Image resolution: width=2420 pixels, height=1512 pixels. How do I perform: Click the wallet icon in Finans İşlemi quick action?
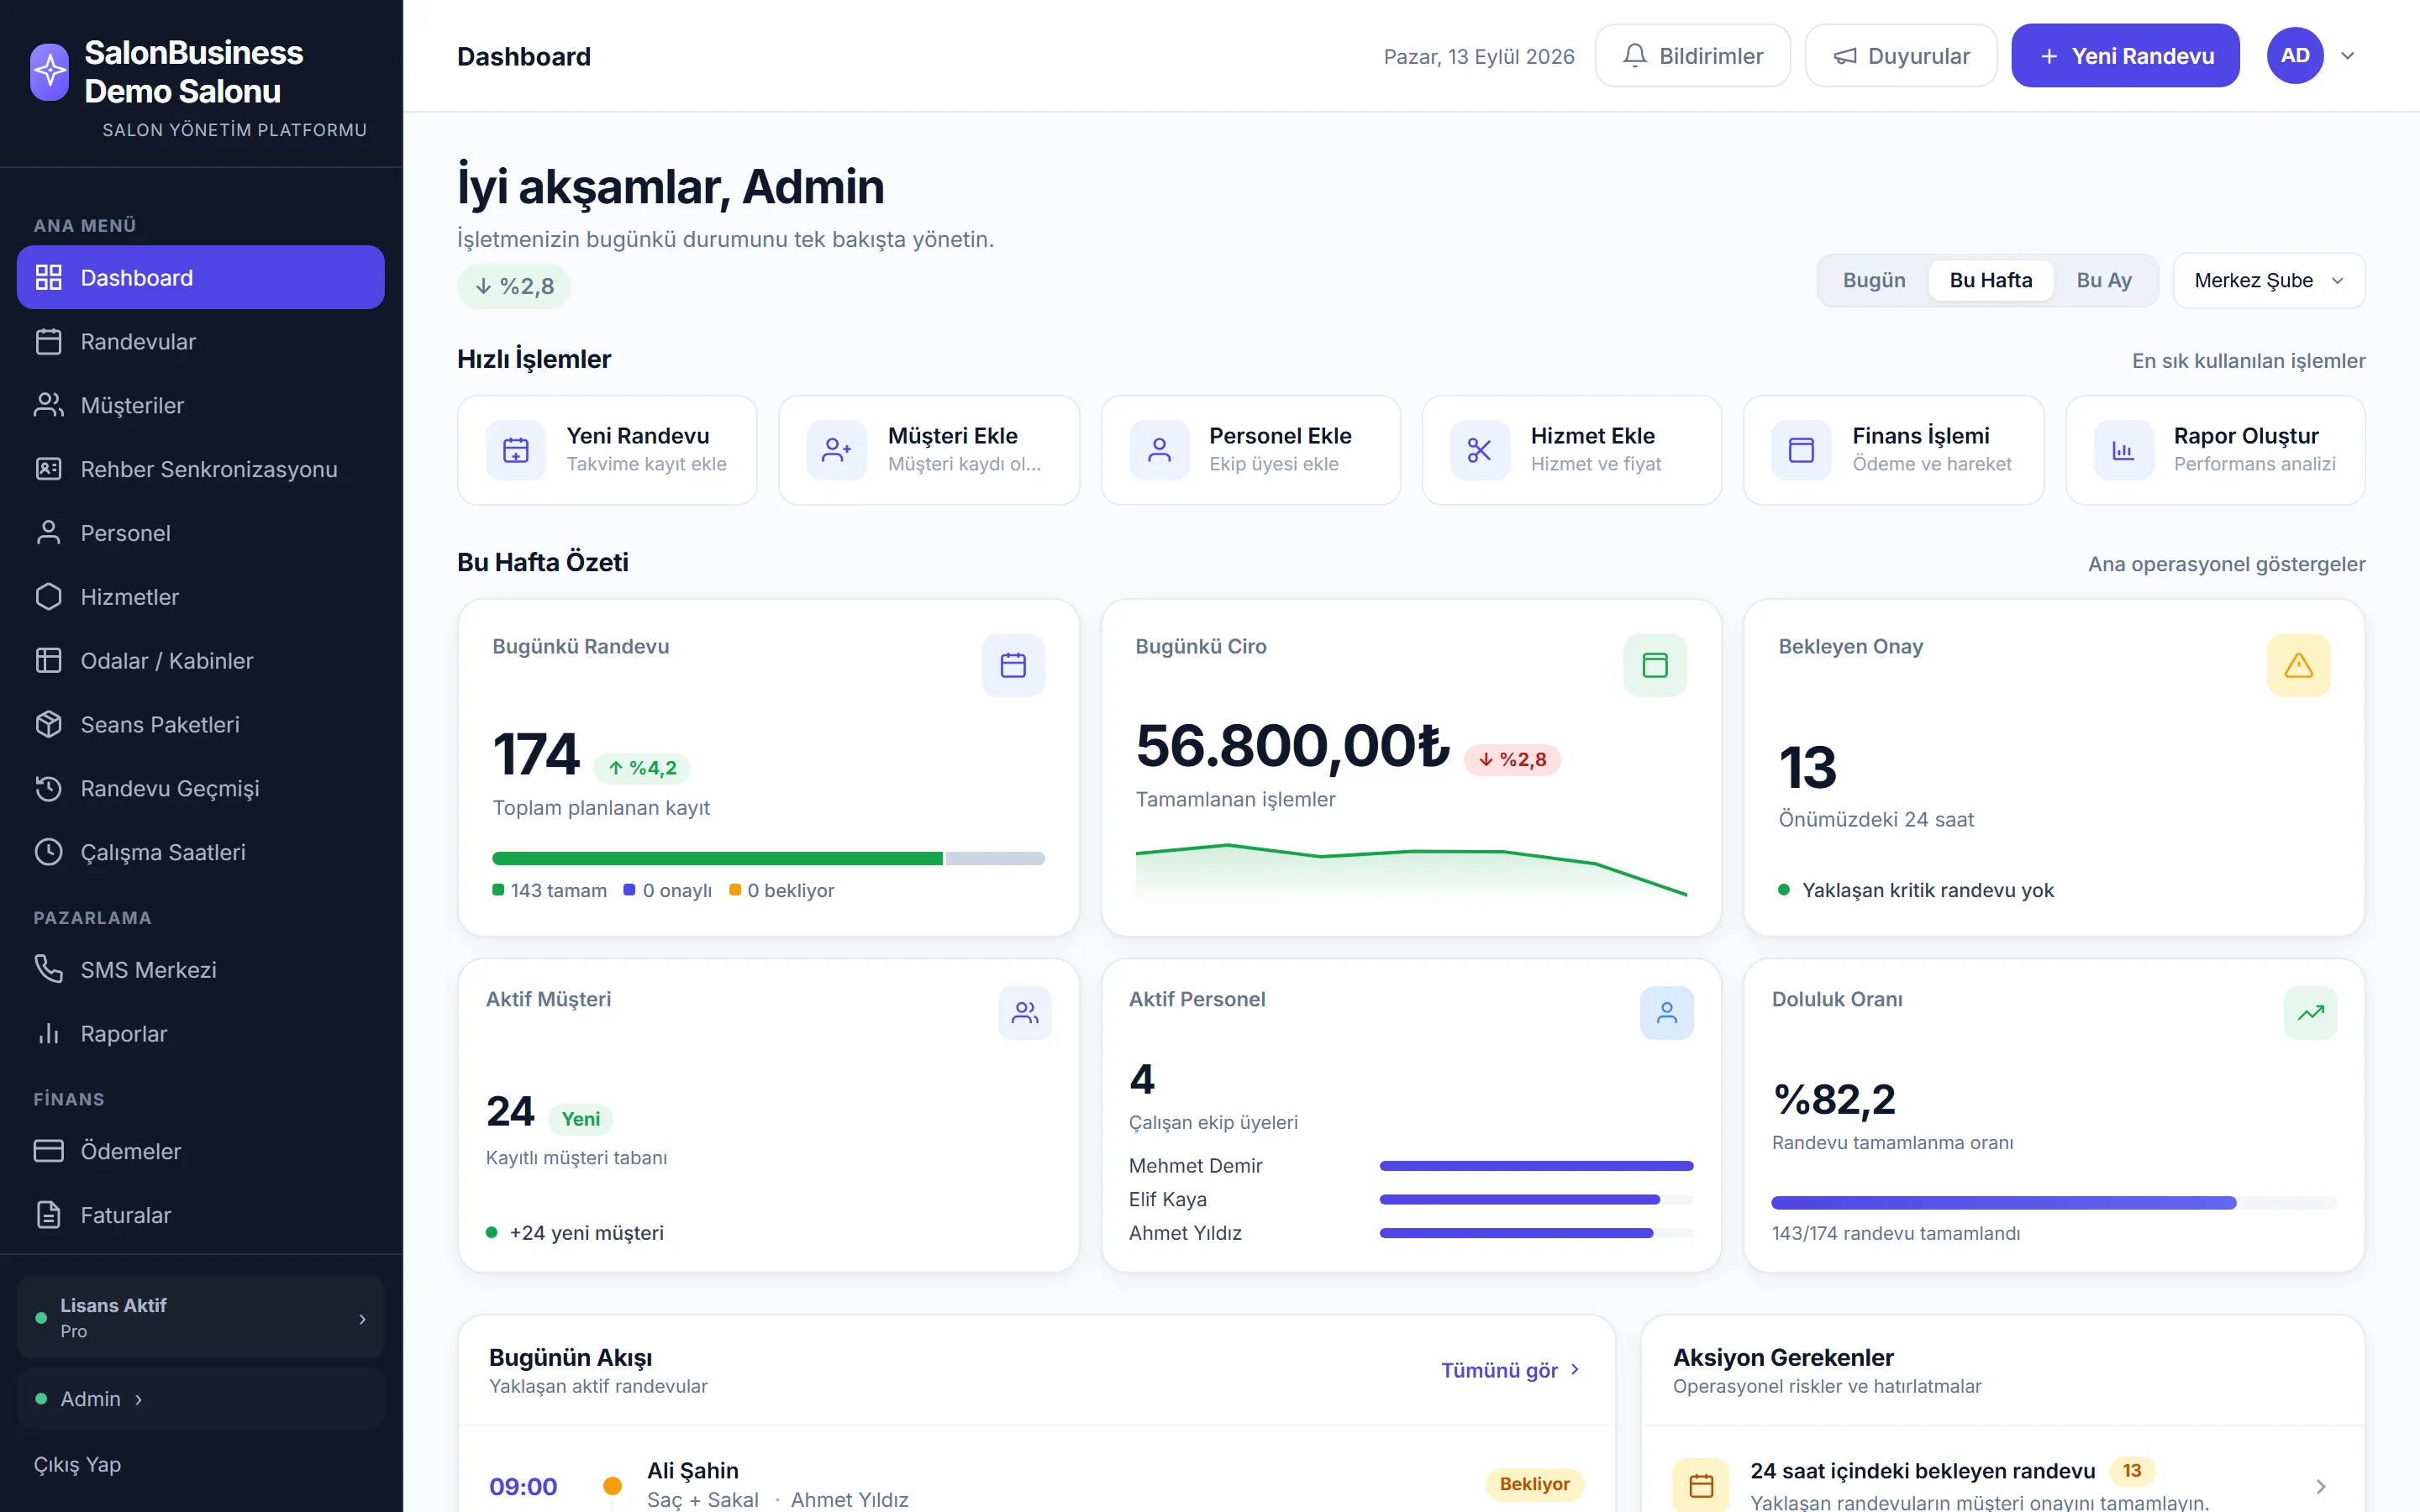pos(1801,450)
